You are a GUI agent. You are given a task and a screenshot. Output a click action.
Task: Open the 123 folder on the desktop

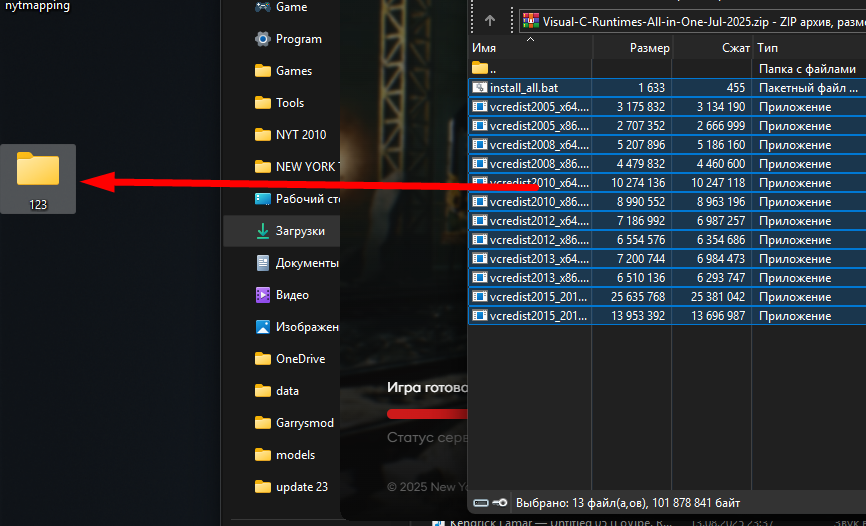pyautogui.click(x=38, y=178)
